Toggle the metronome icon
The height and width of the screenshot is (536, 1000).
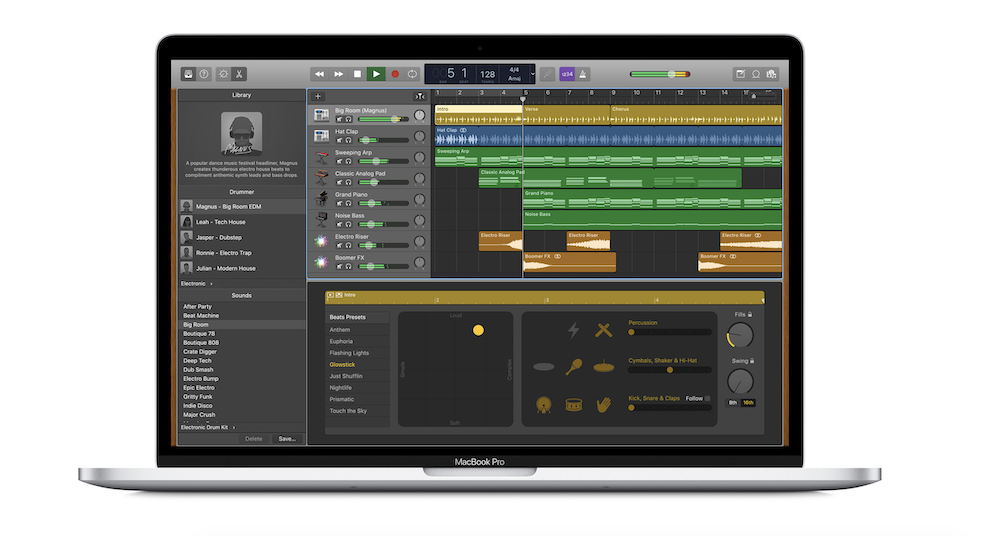tap(583, 74)
